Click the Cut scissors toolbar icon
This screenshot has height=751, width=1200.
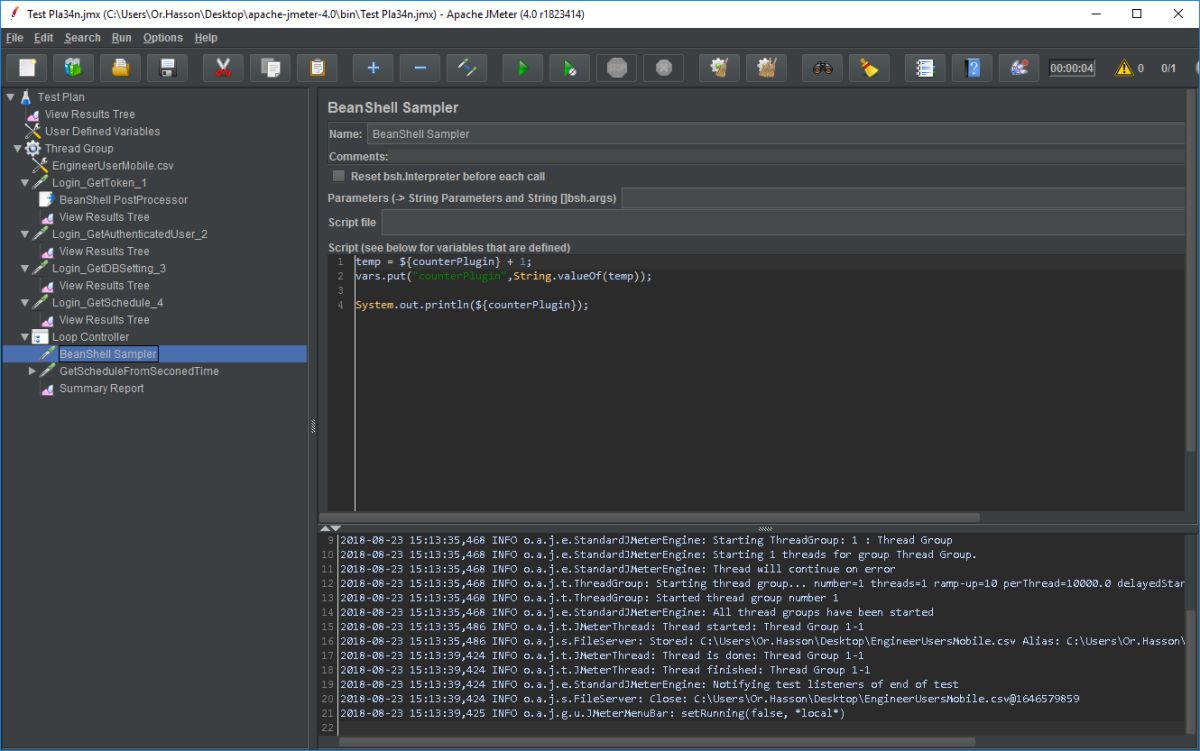pyautogui.click(x=223, y=68)
